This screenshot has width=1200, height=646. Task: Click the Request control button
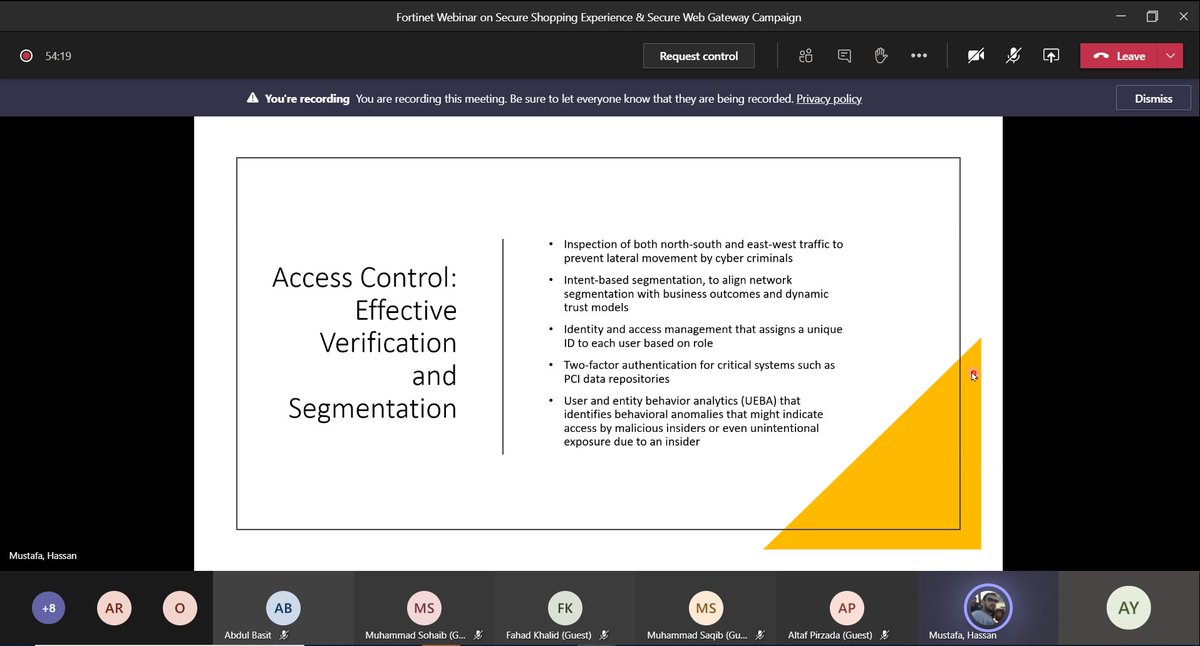[x=698, y=55]
